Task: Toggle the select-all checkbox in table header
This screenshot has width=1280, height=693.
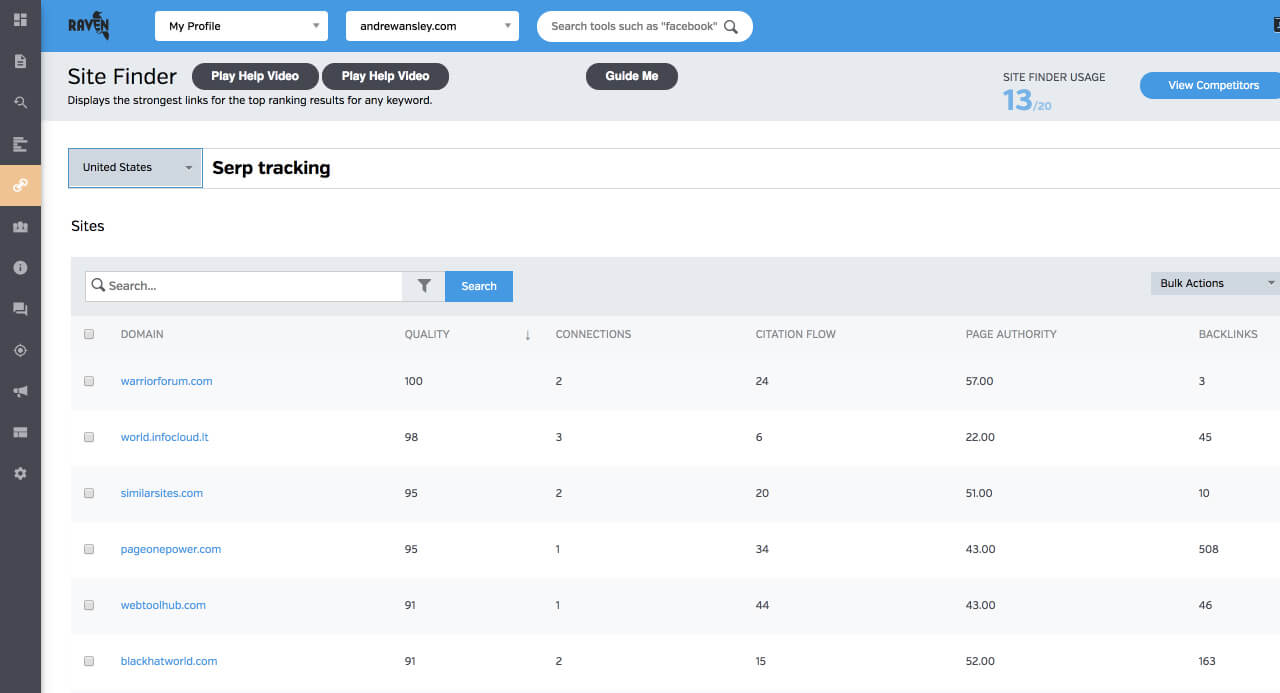Action: pos(88,334)
